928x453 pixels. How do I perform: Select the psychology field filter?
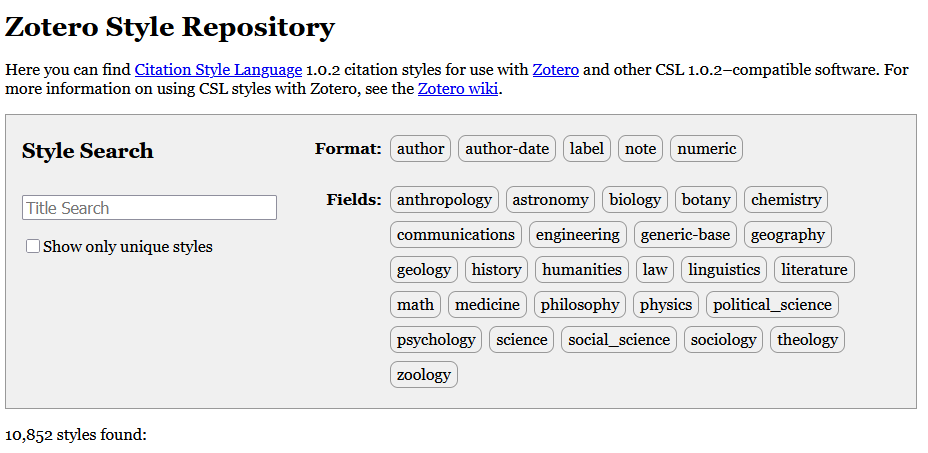pos(436,339)
